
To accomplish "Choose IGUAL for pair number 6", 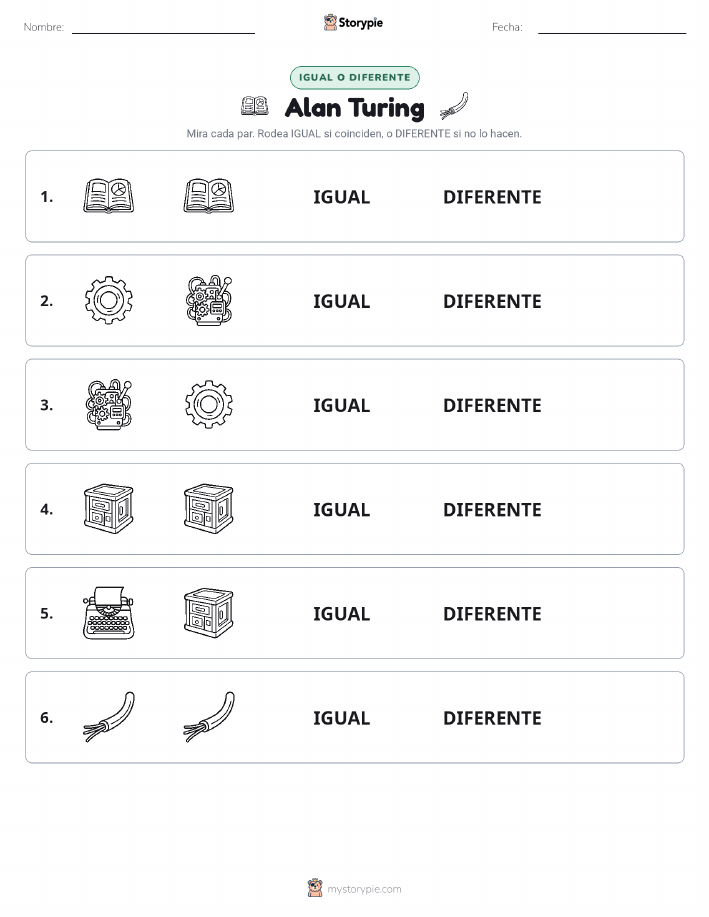I will [342, 718].
